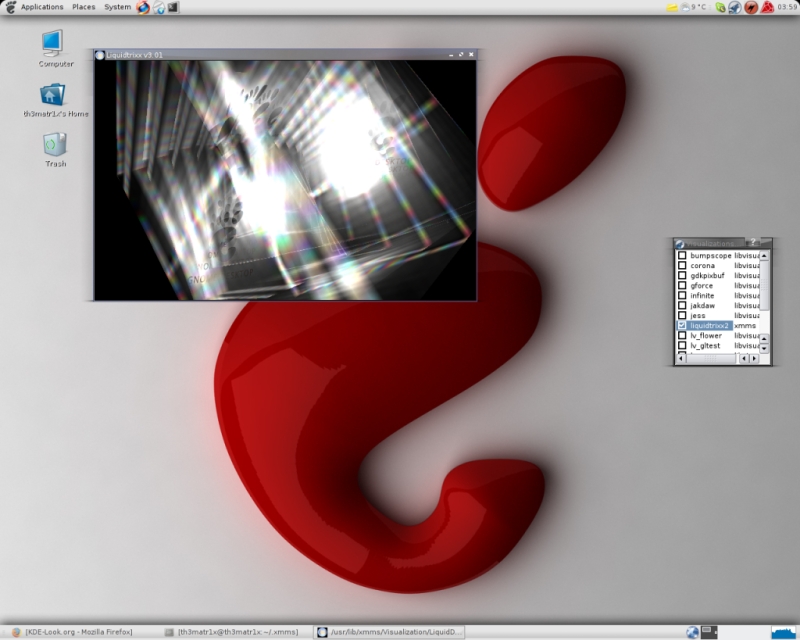Open the Places menu

[84, 7]
